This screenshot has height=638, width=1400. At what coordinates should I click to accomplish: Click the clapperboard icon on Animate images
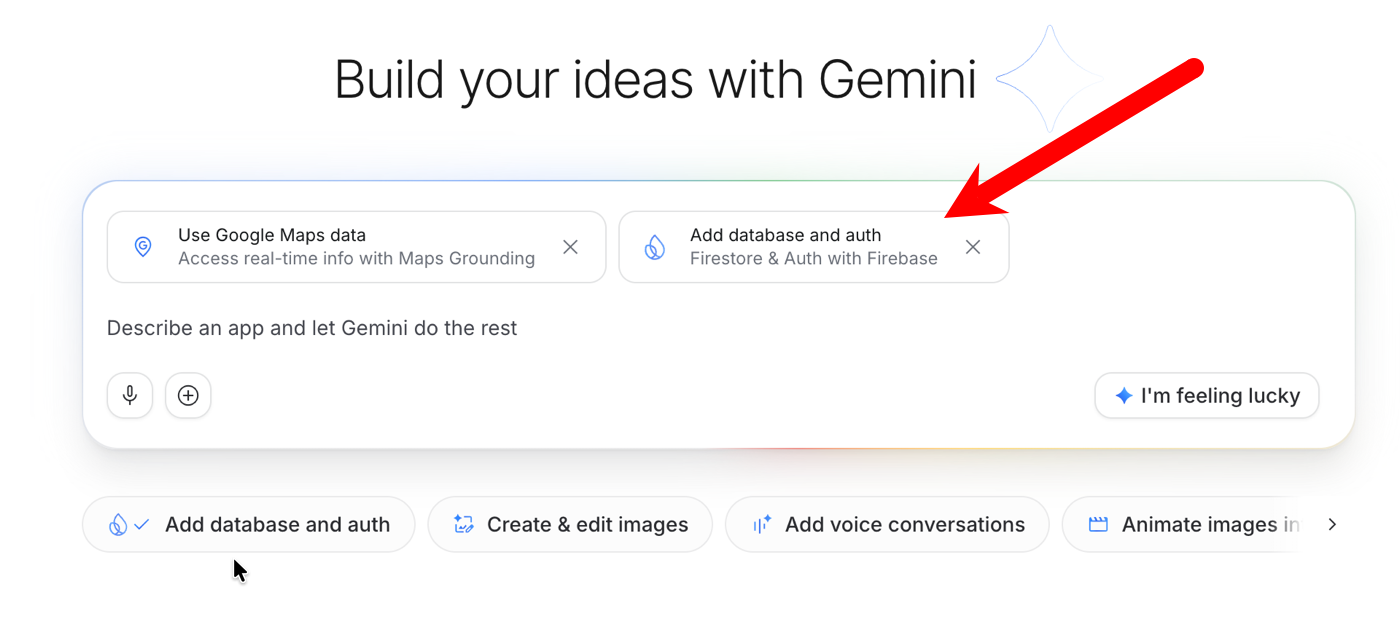point(1098,524)
